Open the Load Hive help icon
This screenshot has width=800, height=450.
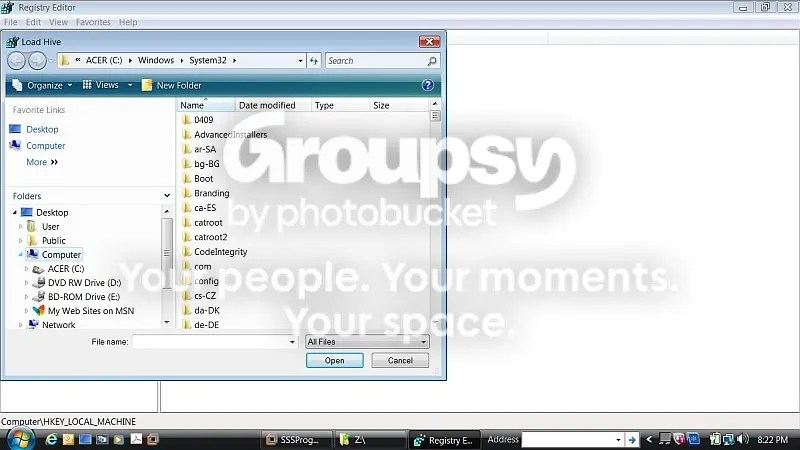428,85
